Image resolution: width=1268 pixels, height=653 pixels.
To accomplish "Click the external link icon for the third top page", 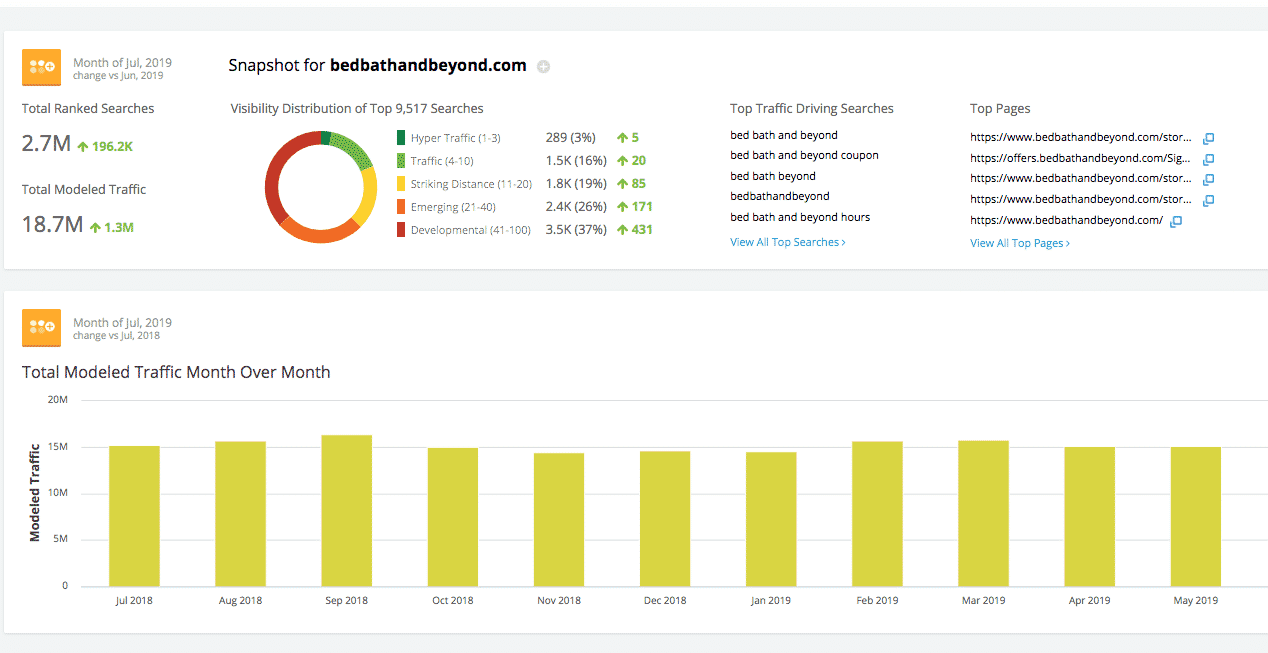I will pos(1208,180).
